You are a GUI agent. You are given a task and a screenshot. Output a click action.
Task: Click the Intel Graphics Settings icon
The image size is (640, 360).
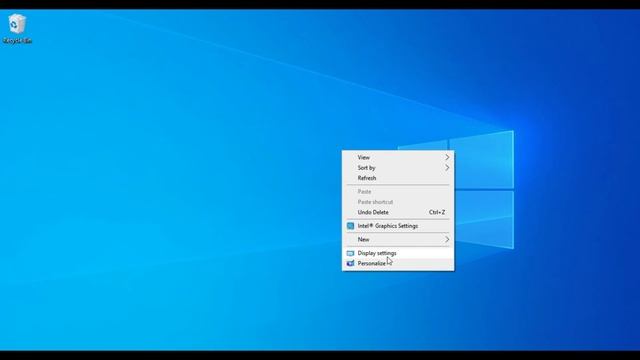coord(350,226)
